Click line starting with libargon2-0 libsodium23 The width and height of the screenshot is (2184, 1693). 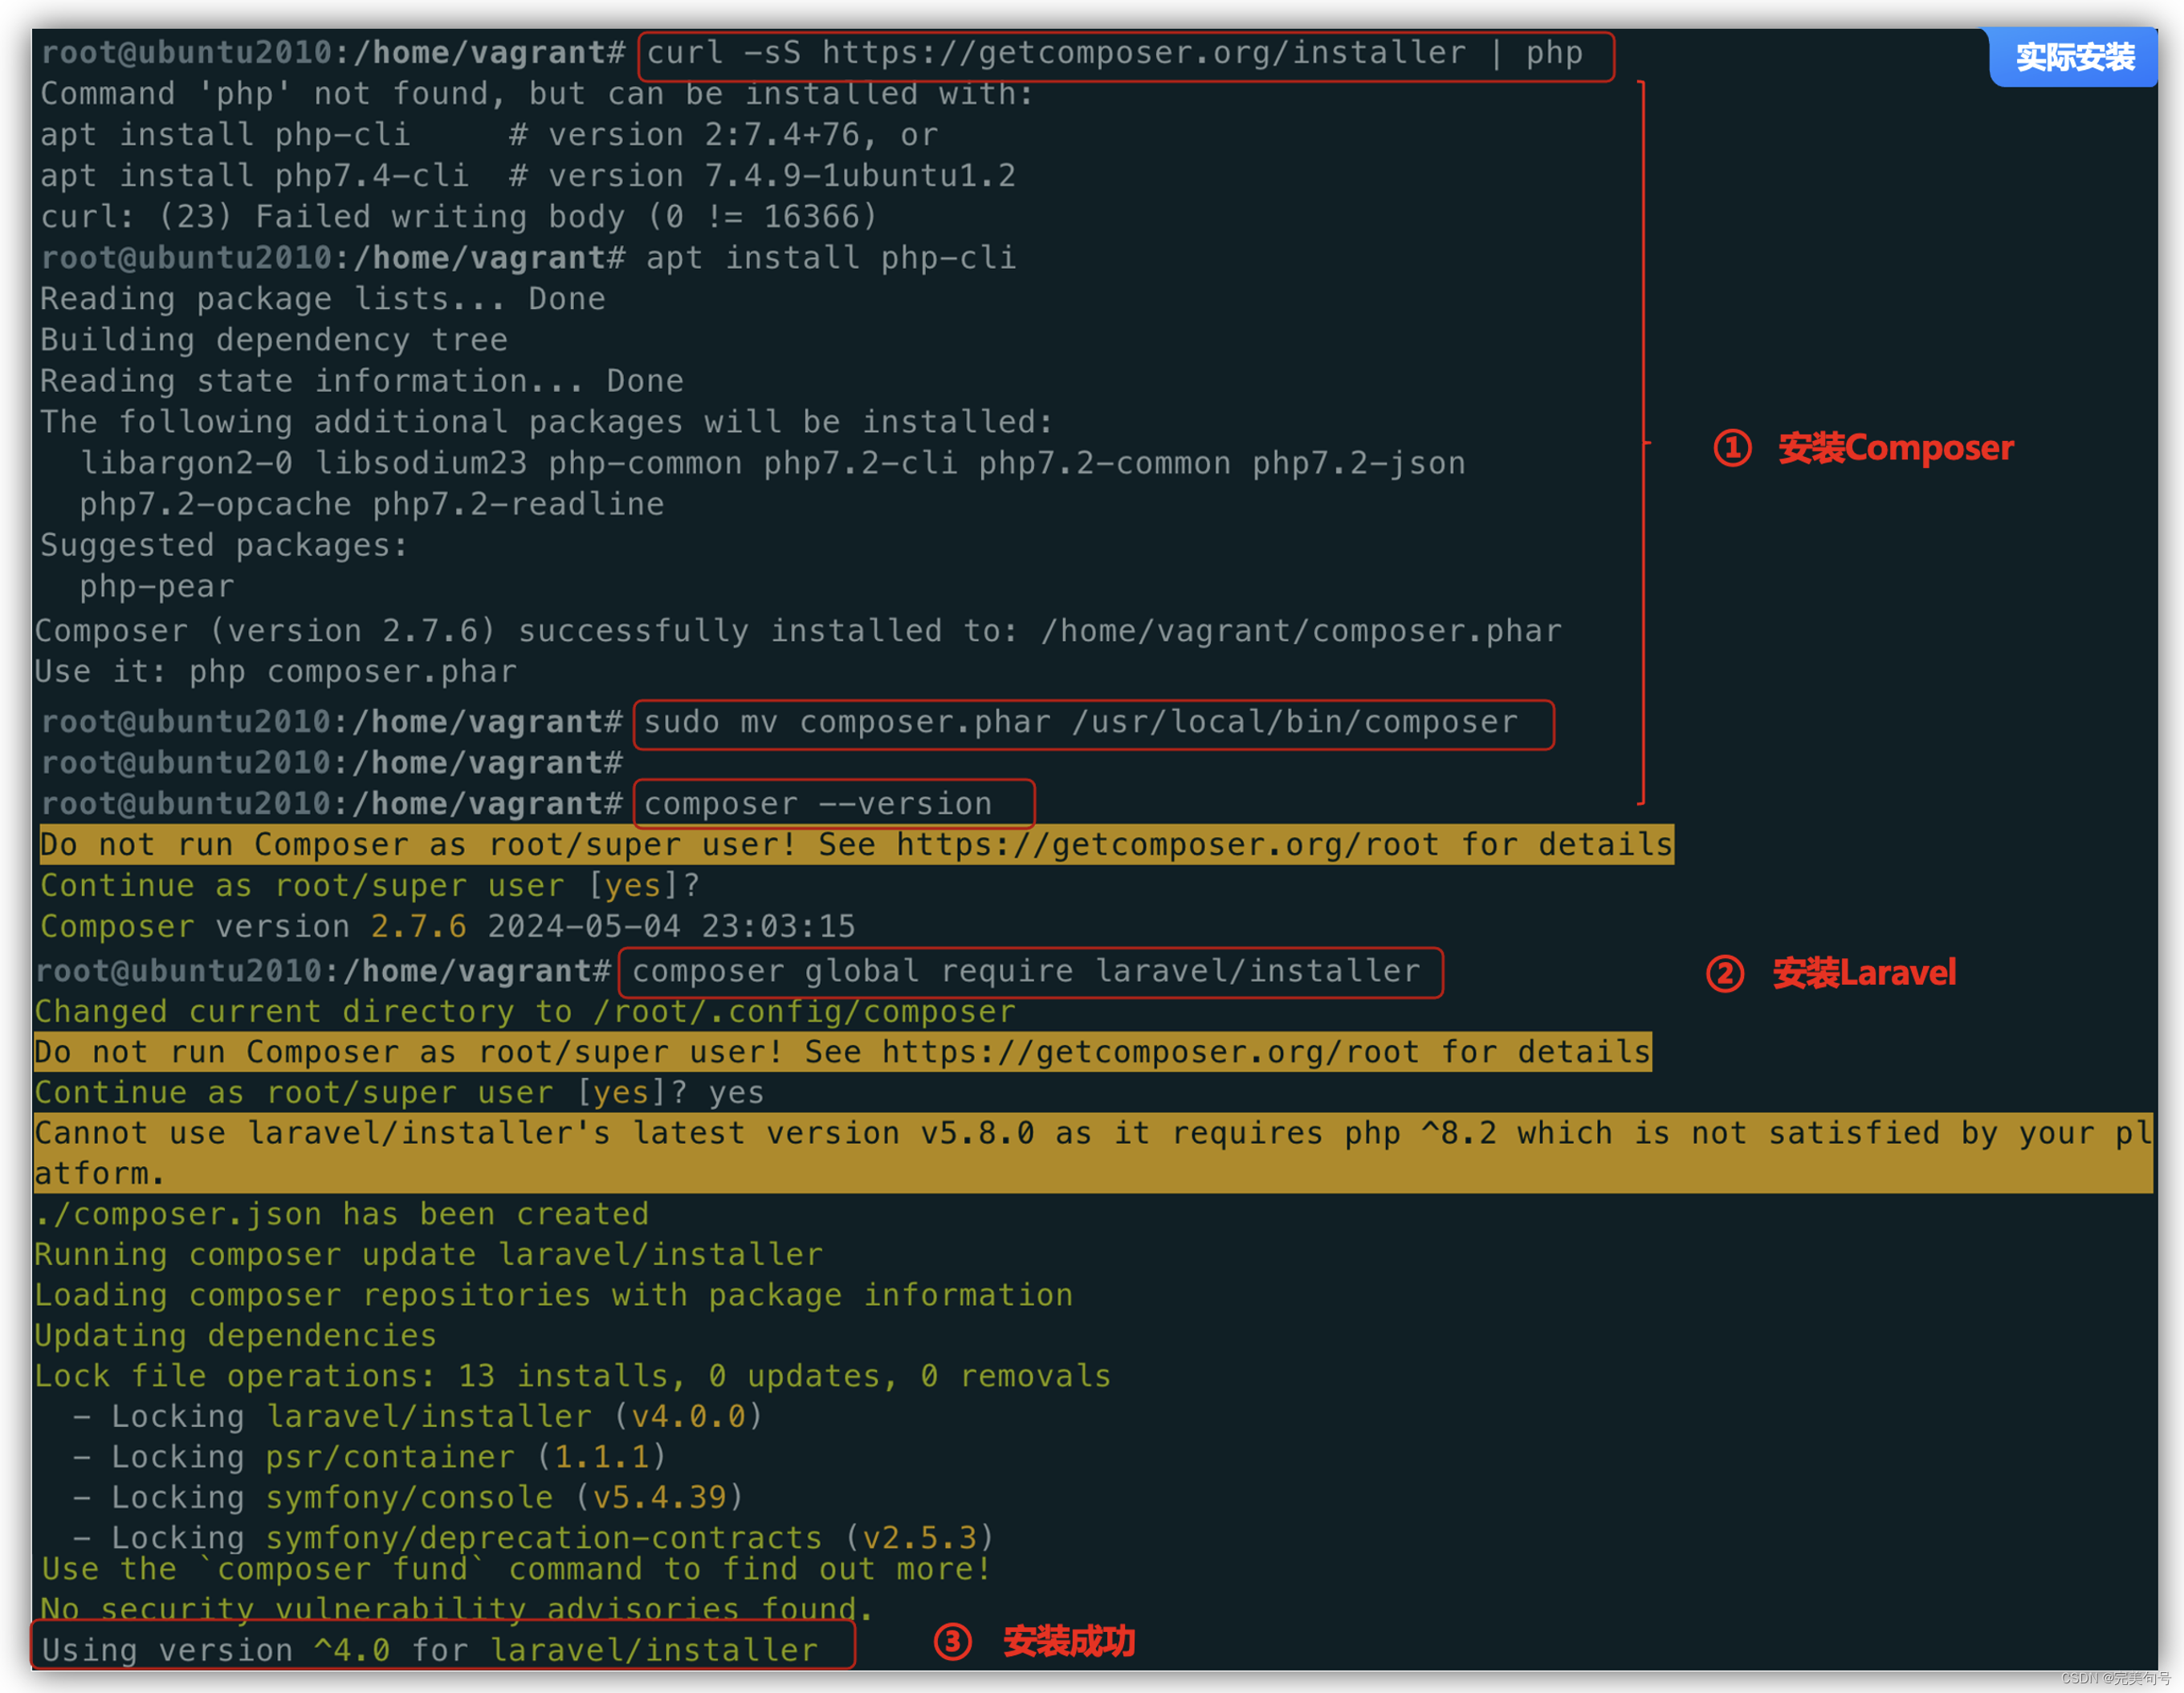[773, 463]
